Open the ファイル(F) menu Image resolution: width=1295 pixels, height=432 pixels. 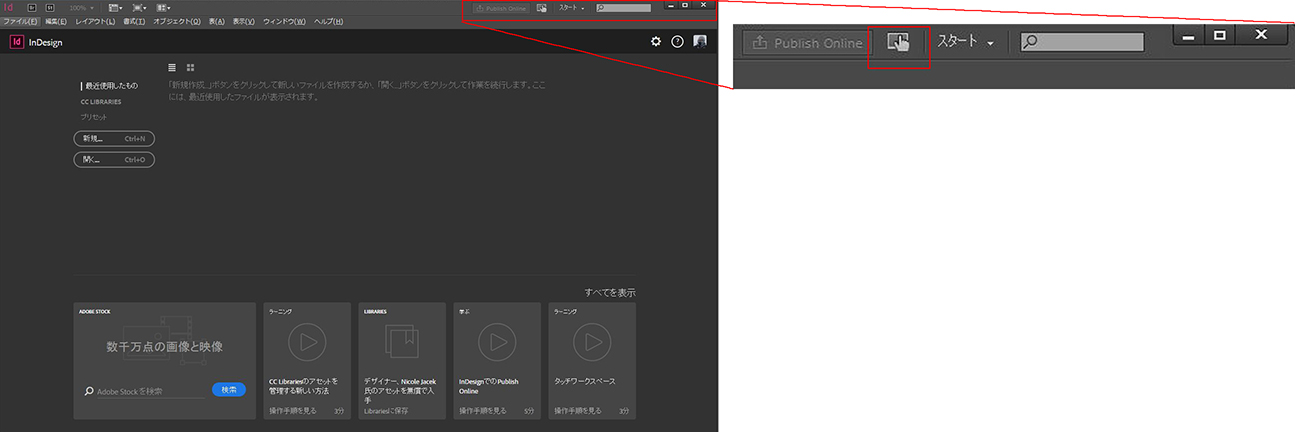point(20,21)
